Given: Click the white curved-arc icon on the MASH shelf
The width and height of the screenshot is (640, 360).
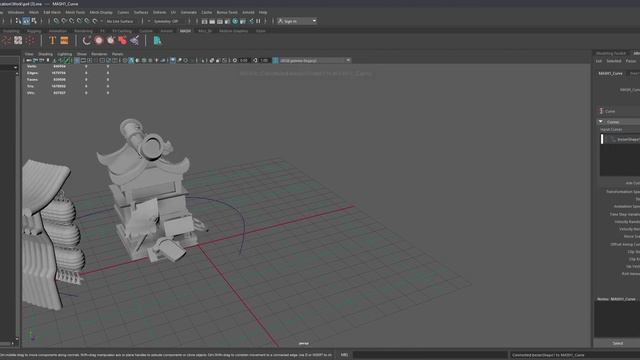Looking at the screenshot, I should click(x=87, y=40).
